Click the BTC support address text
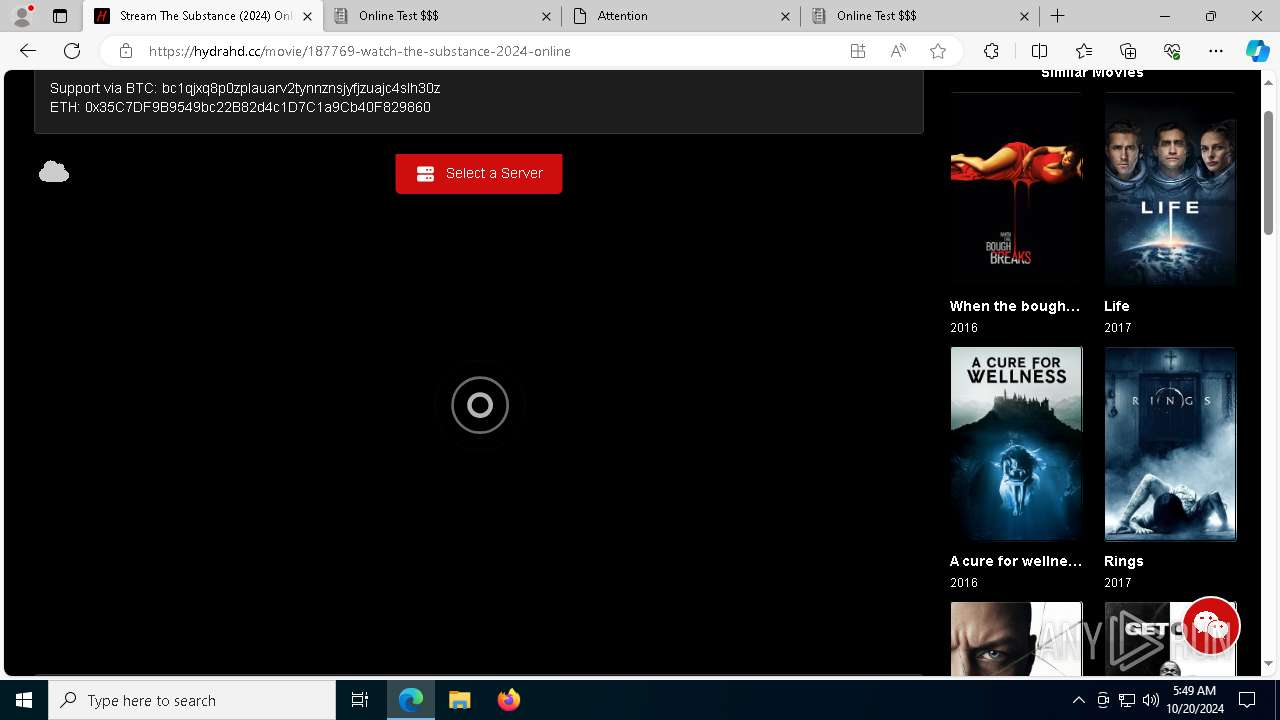 click(x=301, y=88)
